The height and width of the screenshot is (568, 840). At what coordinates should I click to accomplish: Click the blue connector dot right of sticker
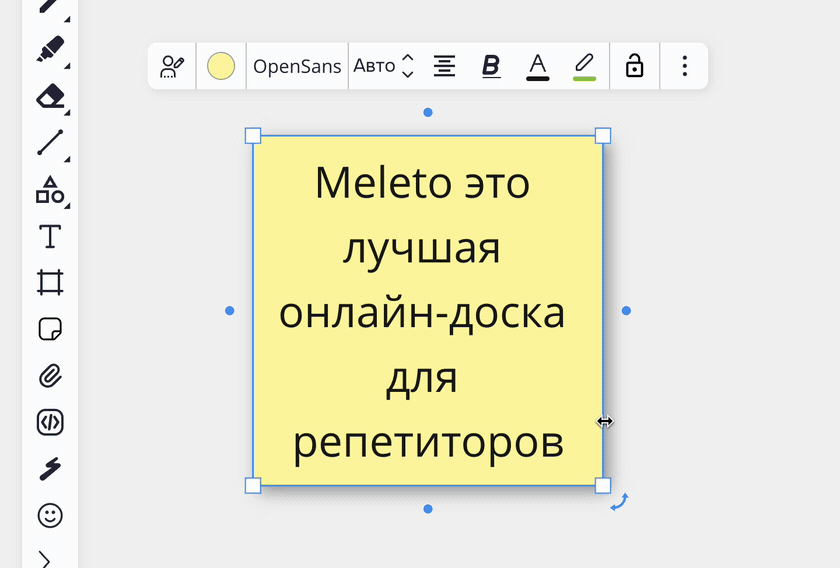(x=626, y=311)
